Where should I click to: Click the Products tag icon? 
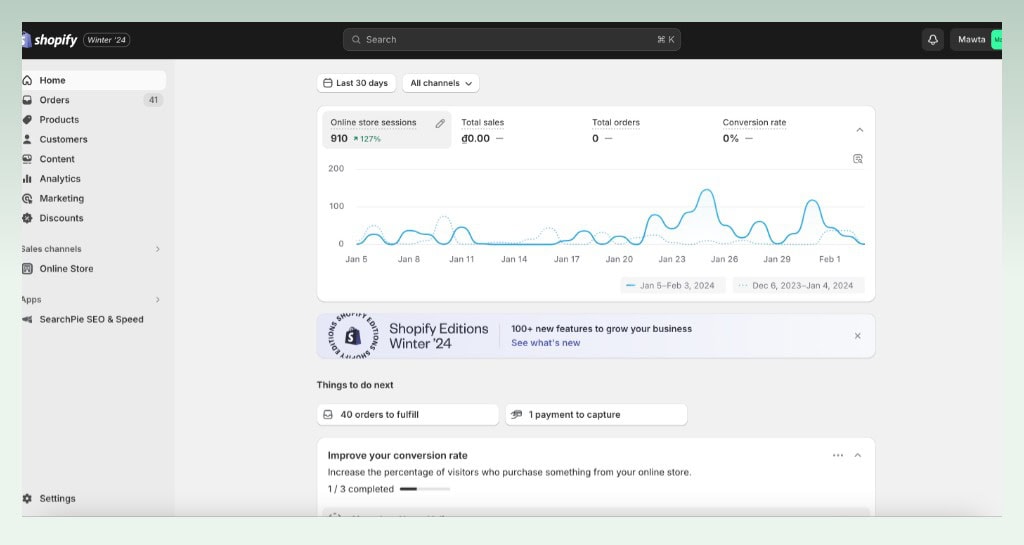pos(27,119)
